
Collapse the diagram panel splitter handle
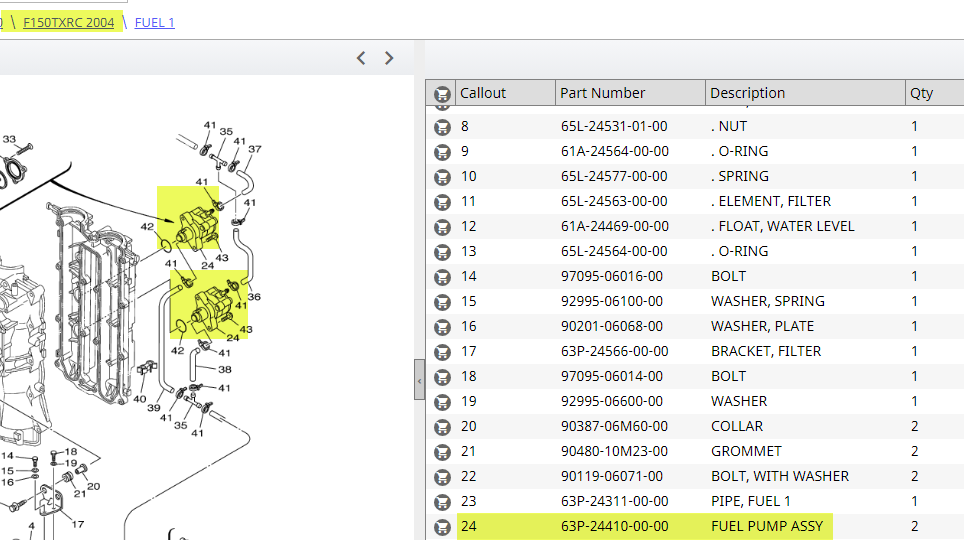419,380
